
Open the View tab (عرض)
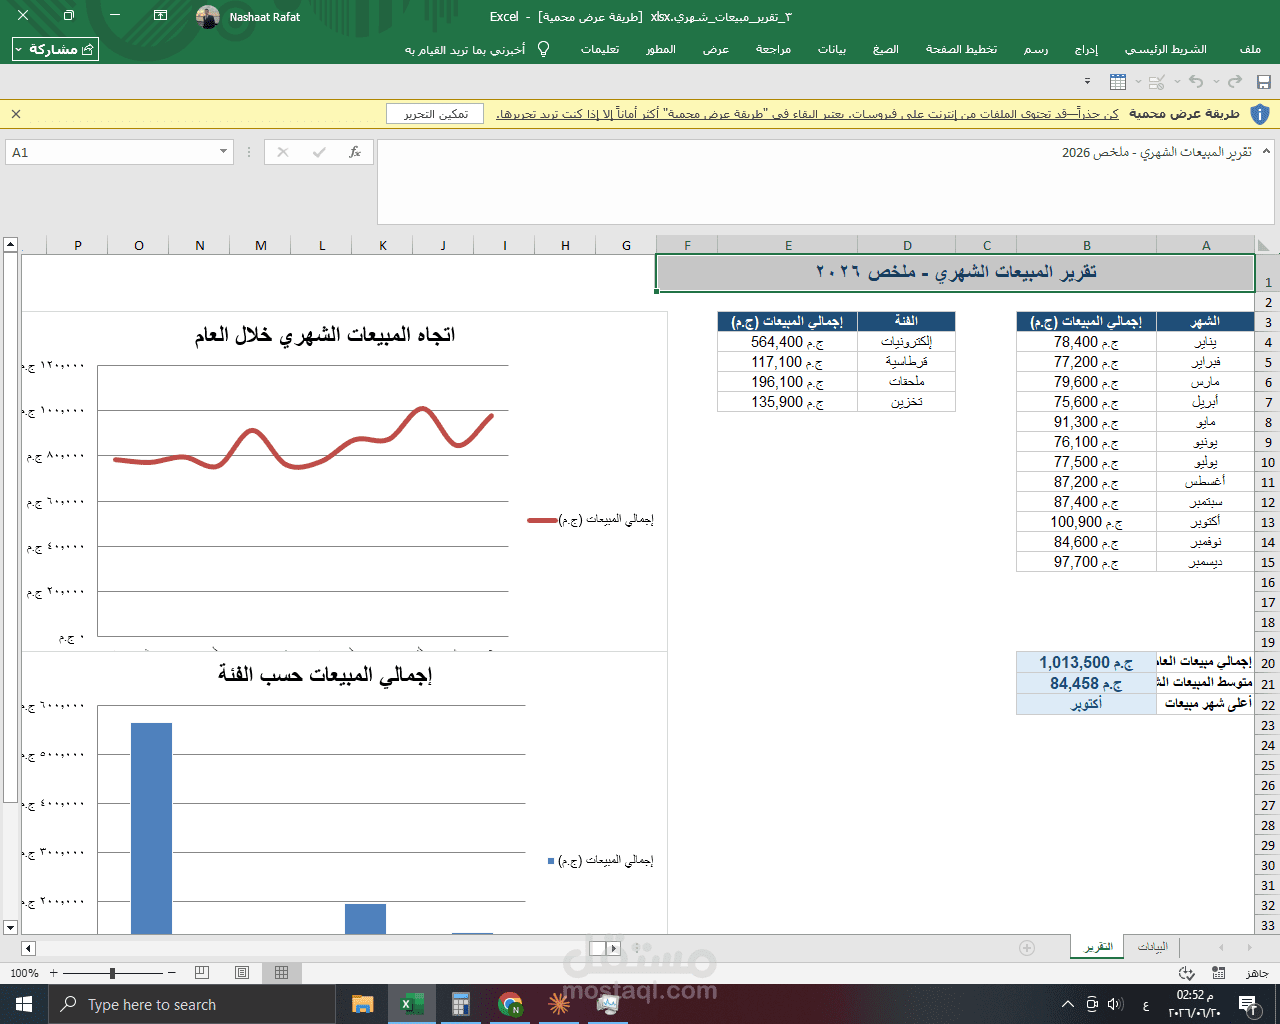pos(716,49)
